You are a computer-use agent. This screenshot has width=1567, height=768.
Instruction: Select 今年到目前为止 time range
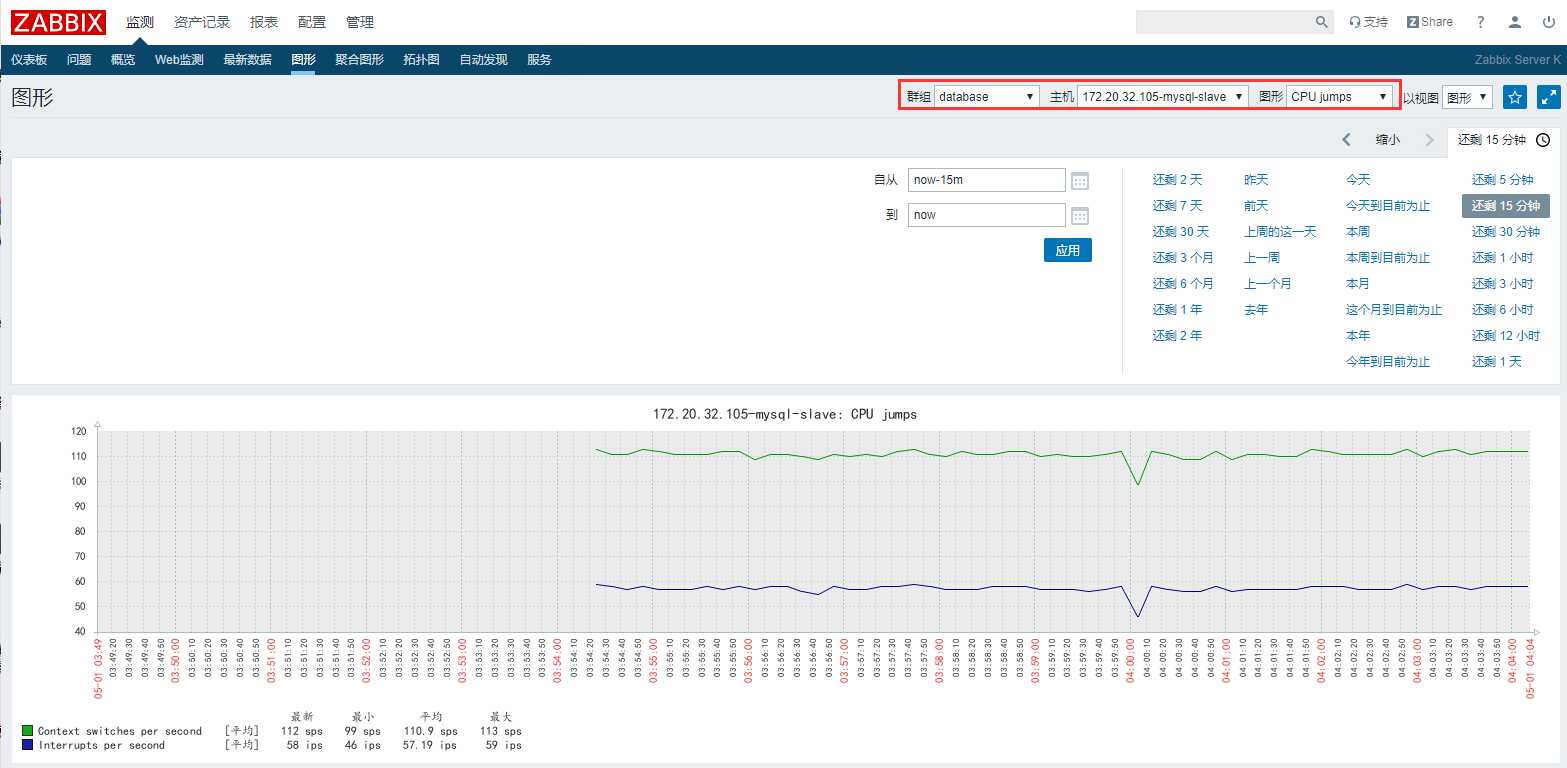(1388, 362)
